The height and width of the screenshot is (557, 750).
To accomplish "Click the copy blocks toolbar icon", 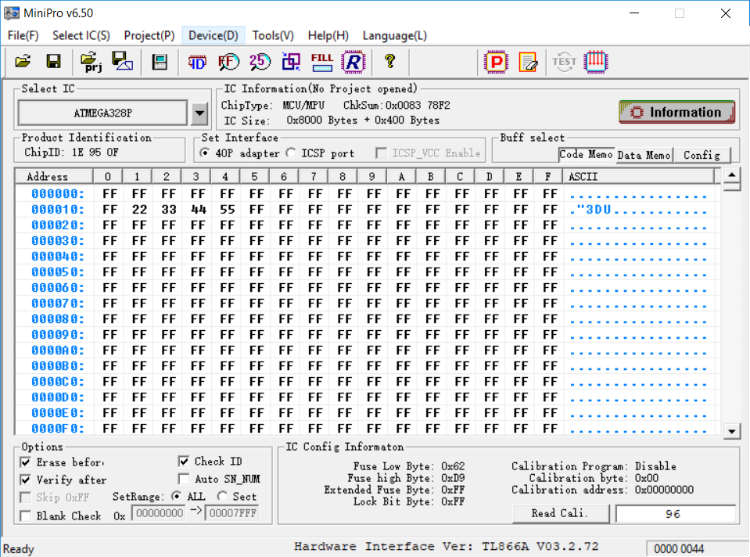I will click(291, 62).
